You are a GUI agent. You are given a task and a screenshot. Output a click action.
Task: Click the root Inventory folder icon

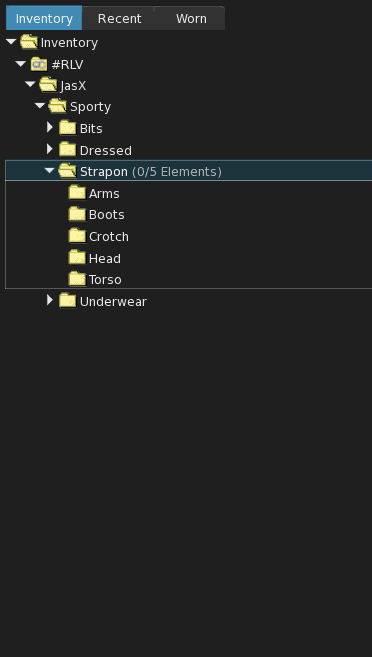click(x=29, y=42)
